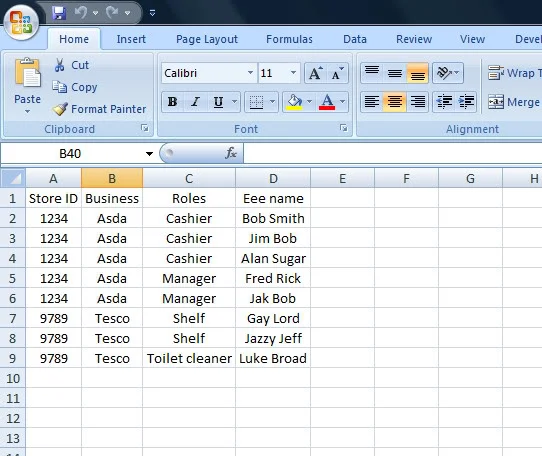The image size is (542, 456).
Task: Select column D header
Action: 273,178
